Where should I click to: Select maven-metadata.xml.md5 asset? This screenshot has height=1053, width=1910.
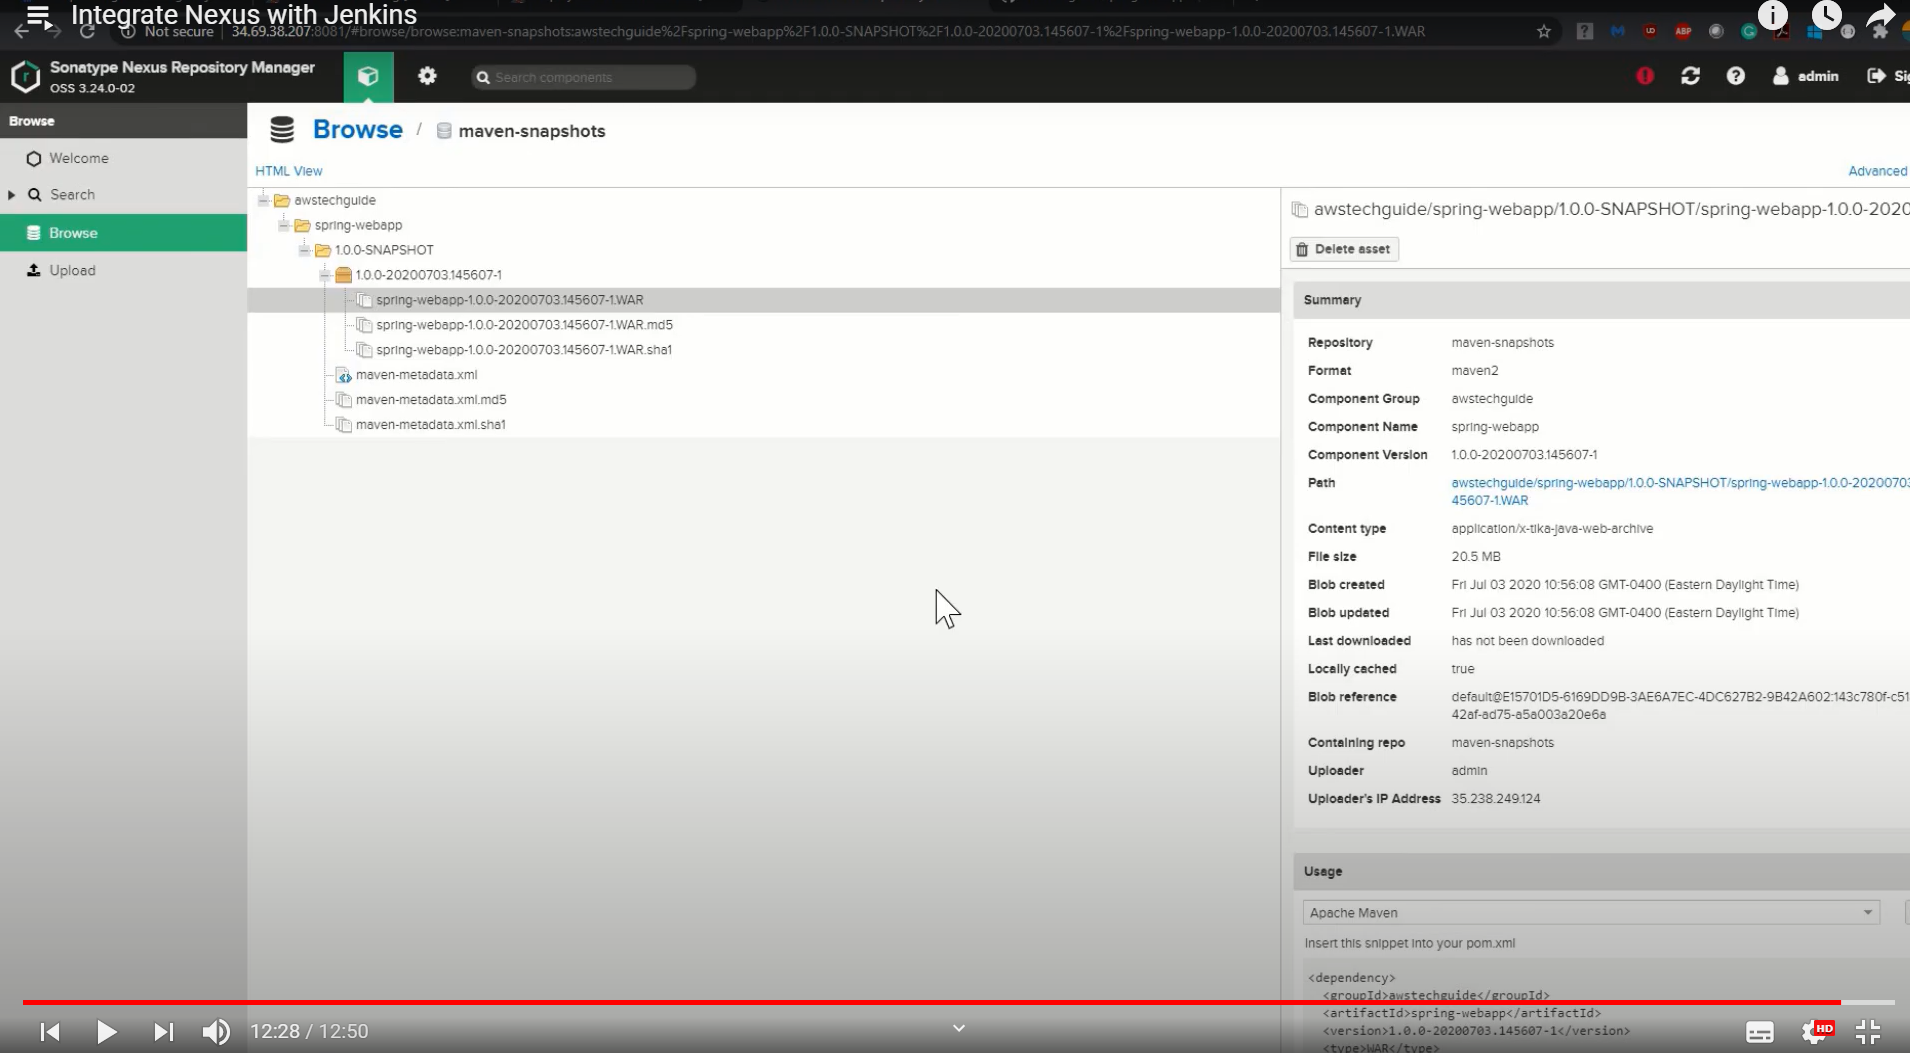(x=431, y=400)
